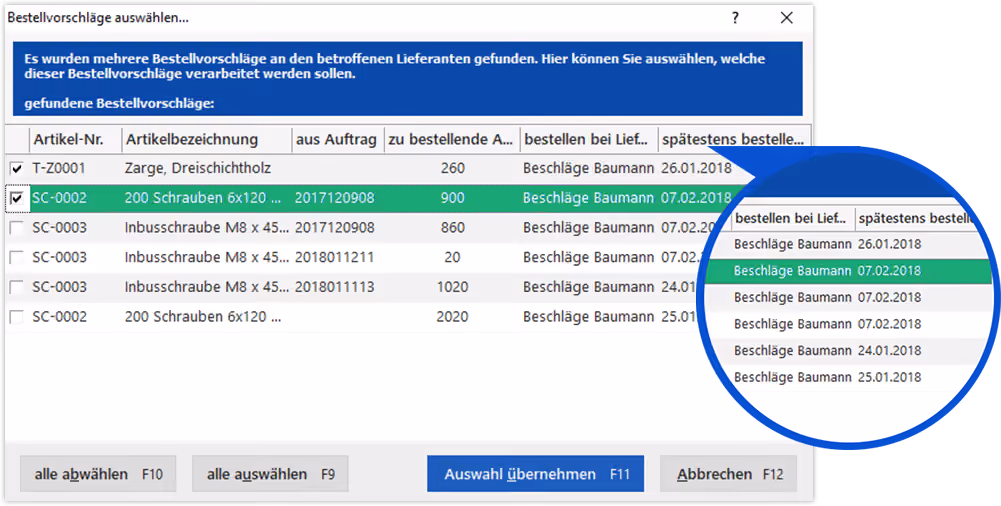
Task: Click the alle auswählen F9 button
Action: [x=270, y=474]
